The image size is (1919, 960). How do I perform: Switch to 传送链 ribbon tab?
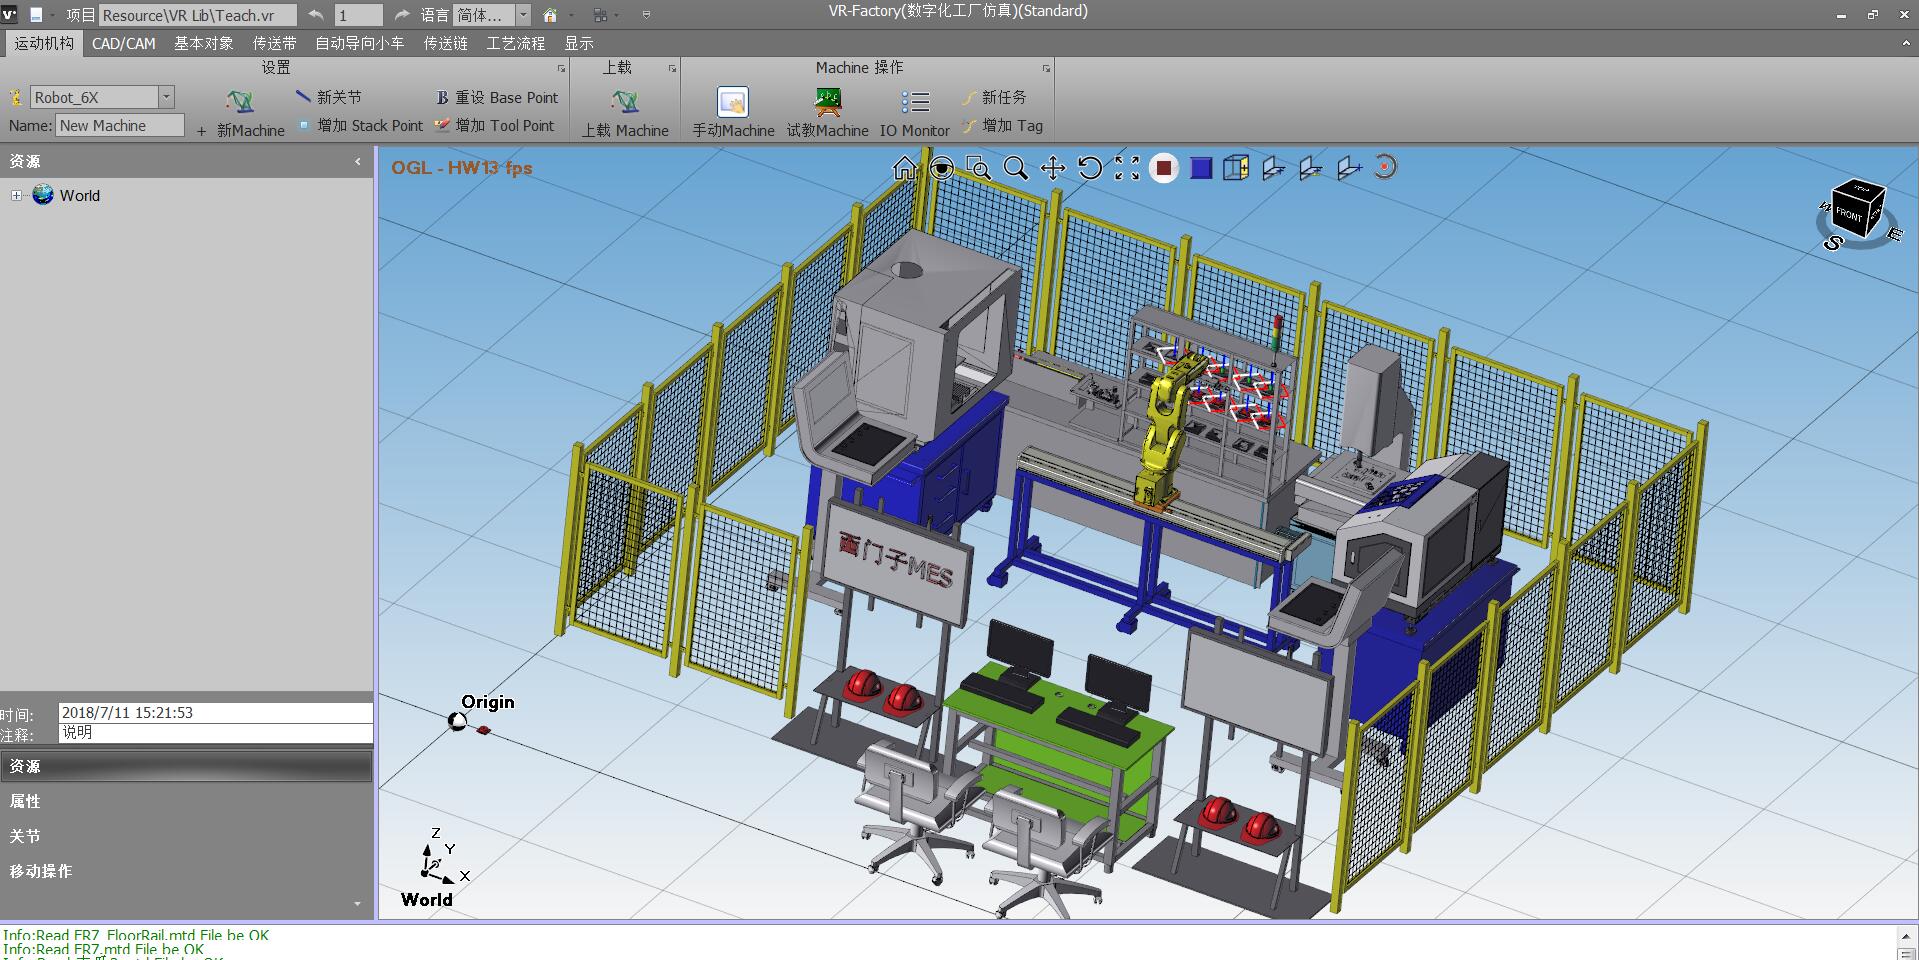pyautogui.click(x=446, y=43)
